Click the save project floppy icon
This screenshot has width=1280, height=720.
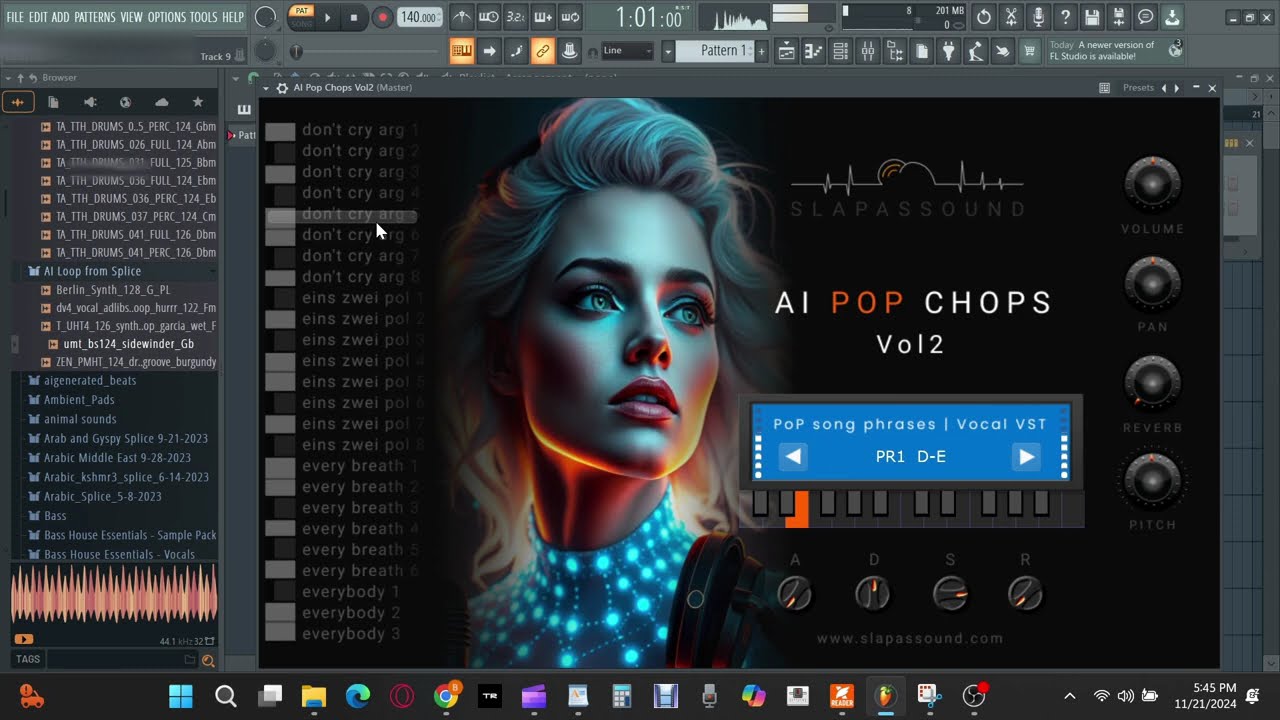coord(1092,17)
